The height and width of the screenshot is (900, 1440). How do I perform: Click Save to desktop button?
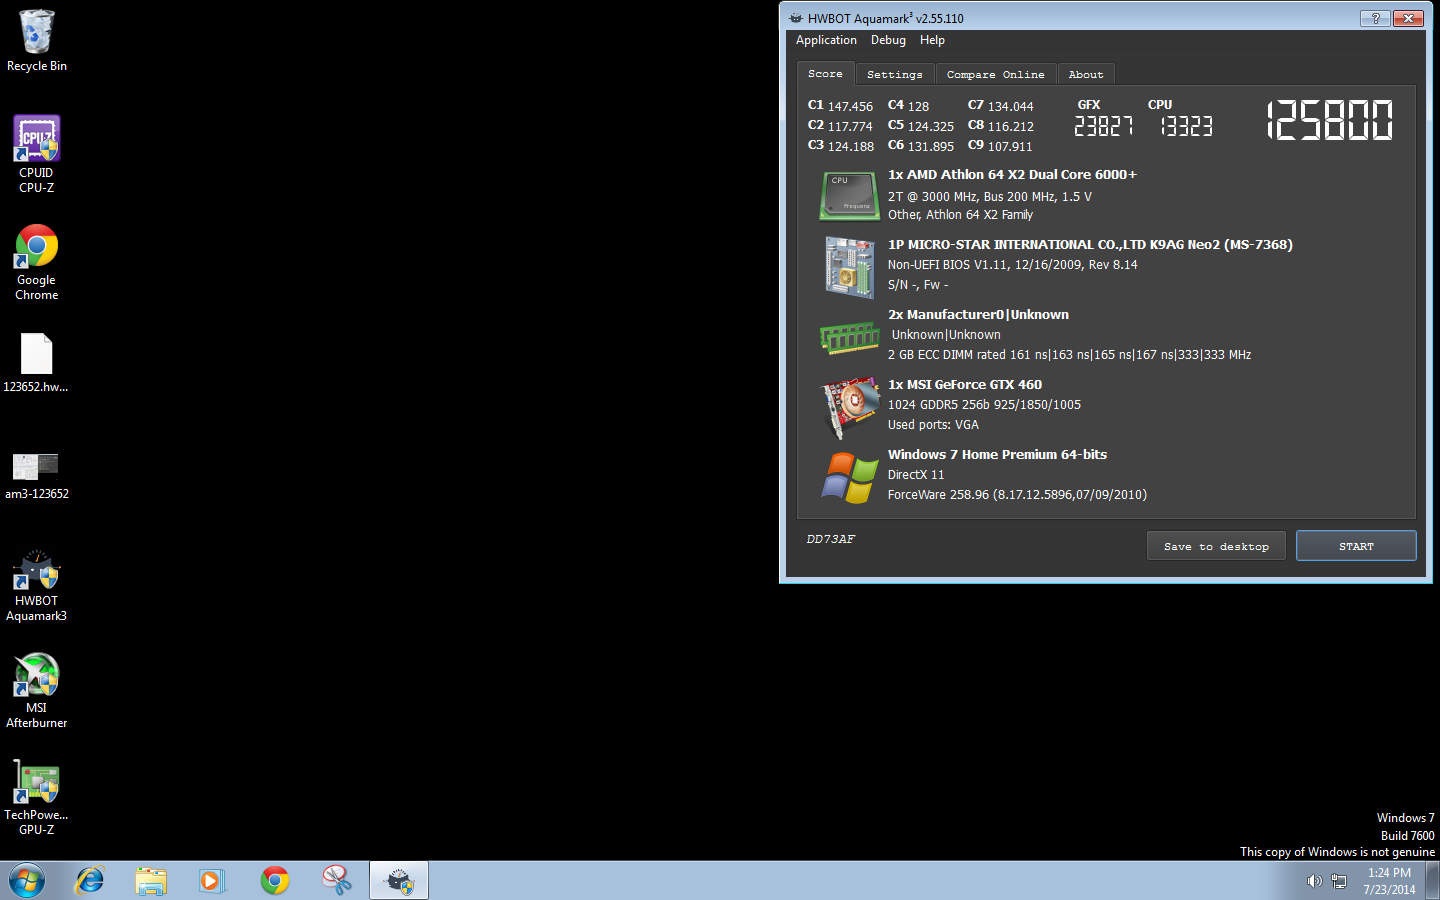tap(1216, 546)
